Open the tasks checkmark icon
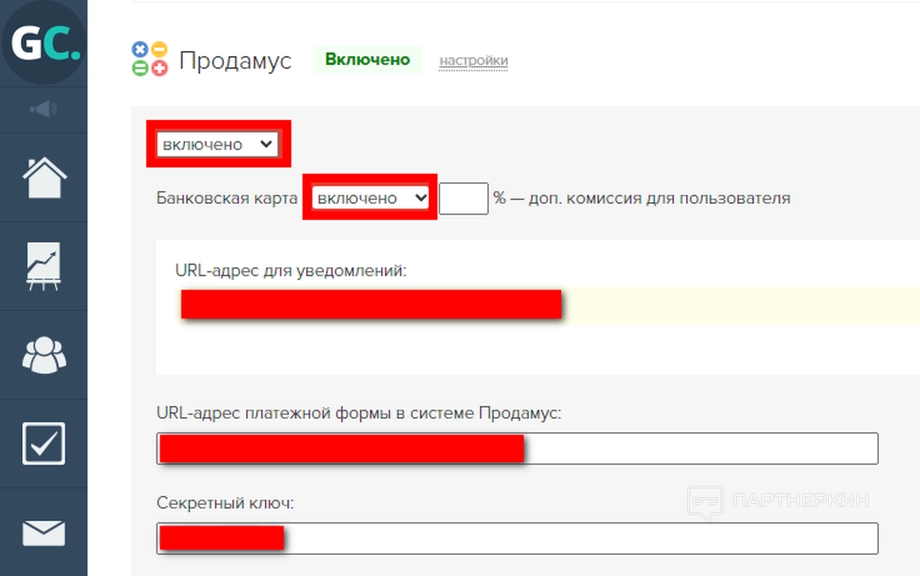 [43, 443]
